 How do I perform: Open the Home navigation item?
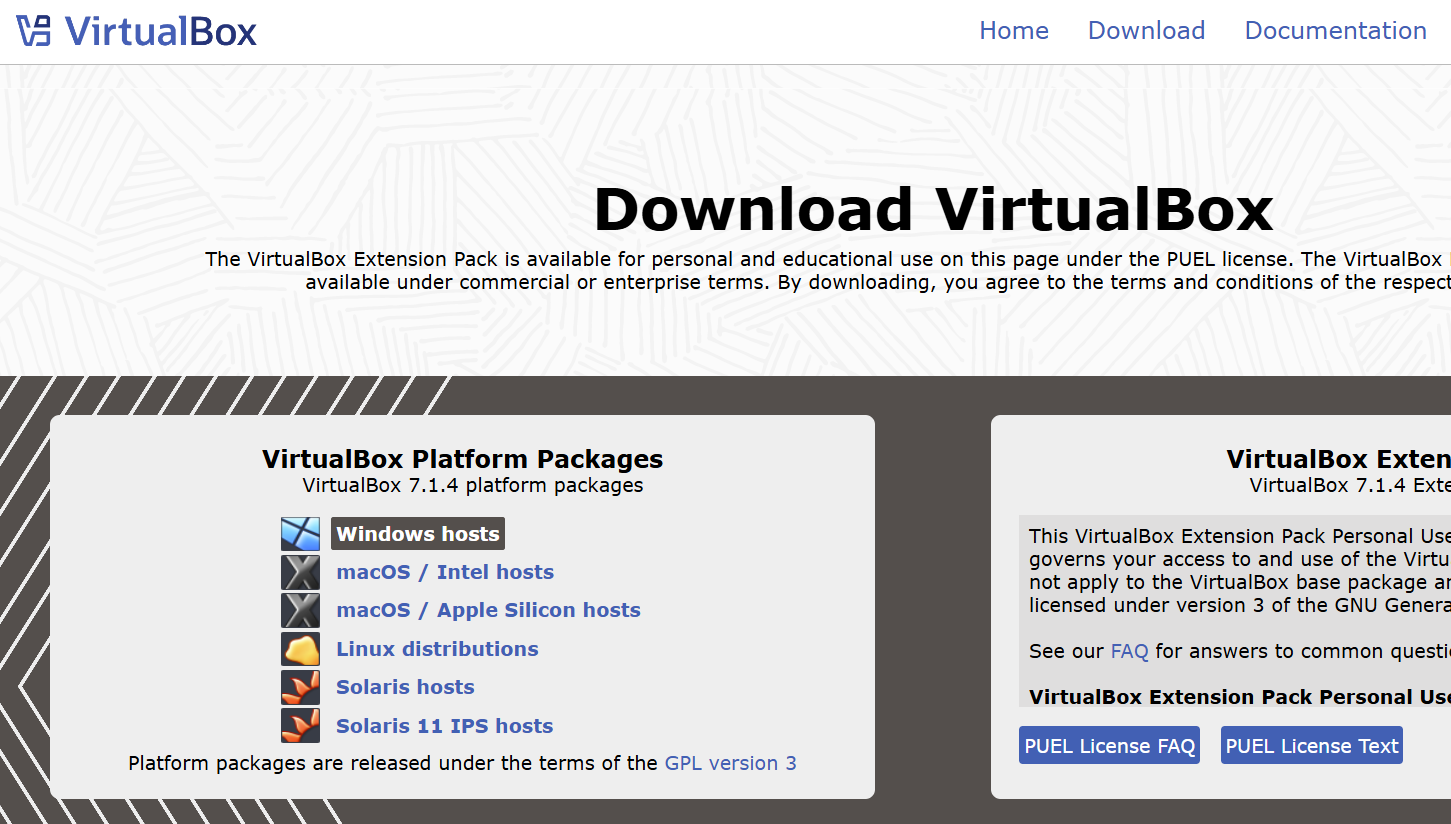(x=1014, y=31)
